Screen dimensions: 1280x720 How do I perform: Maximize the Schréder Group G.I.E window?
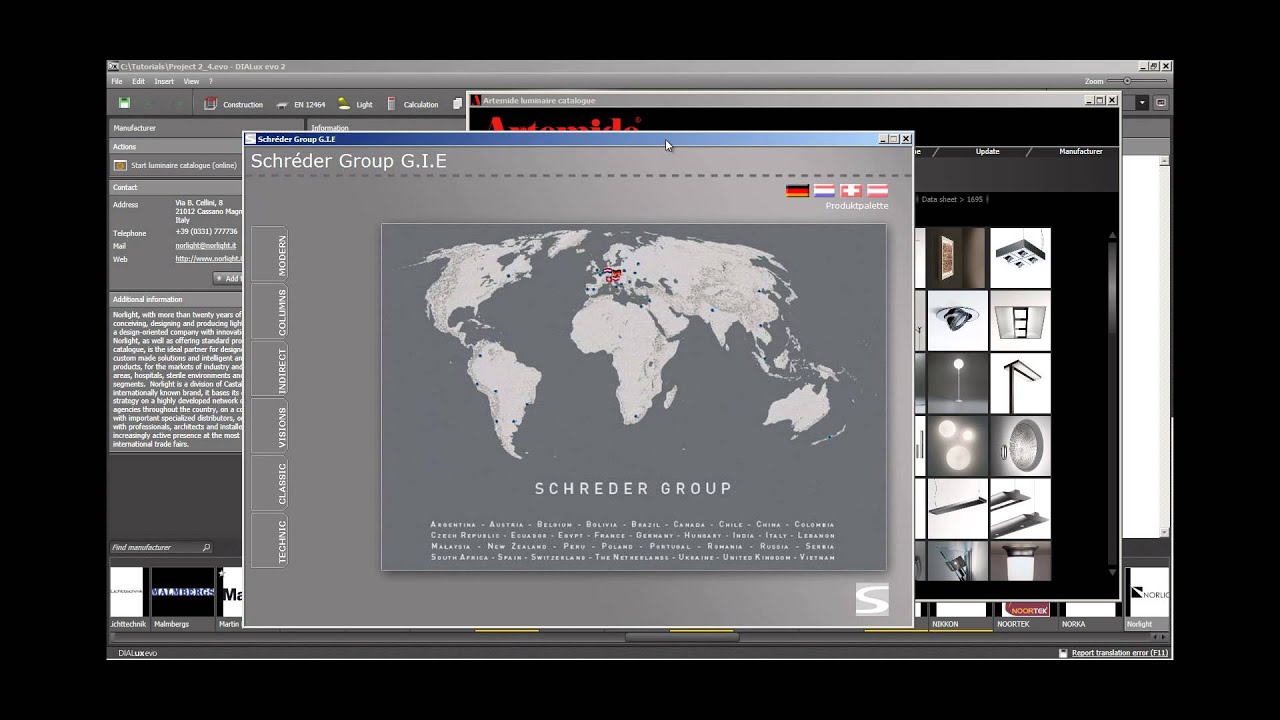(895, 139)
